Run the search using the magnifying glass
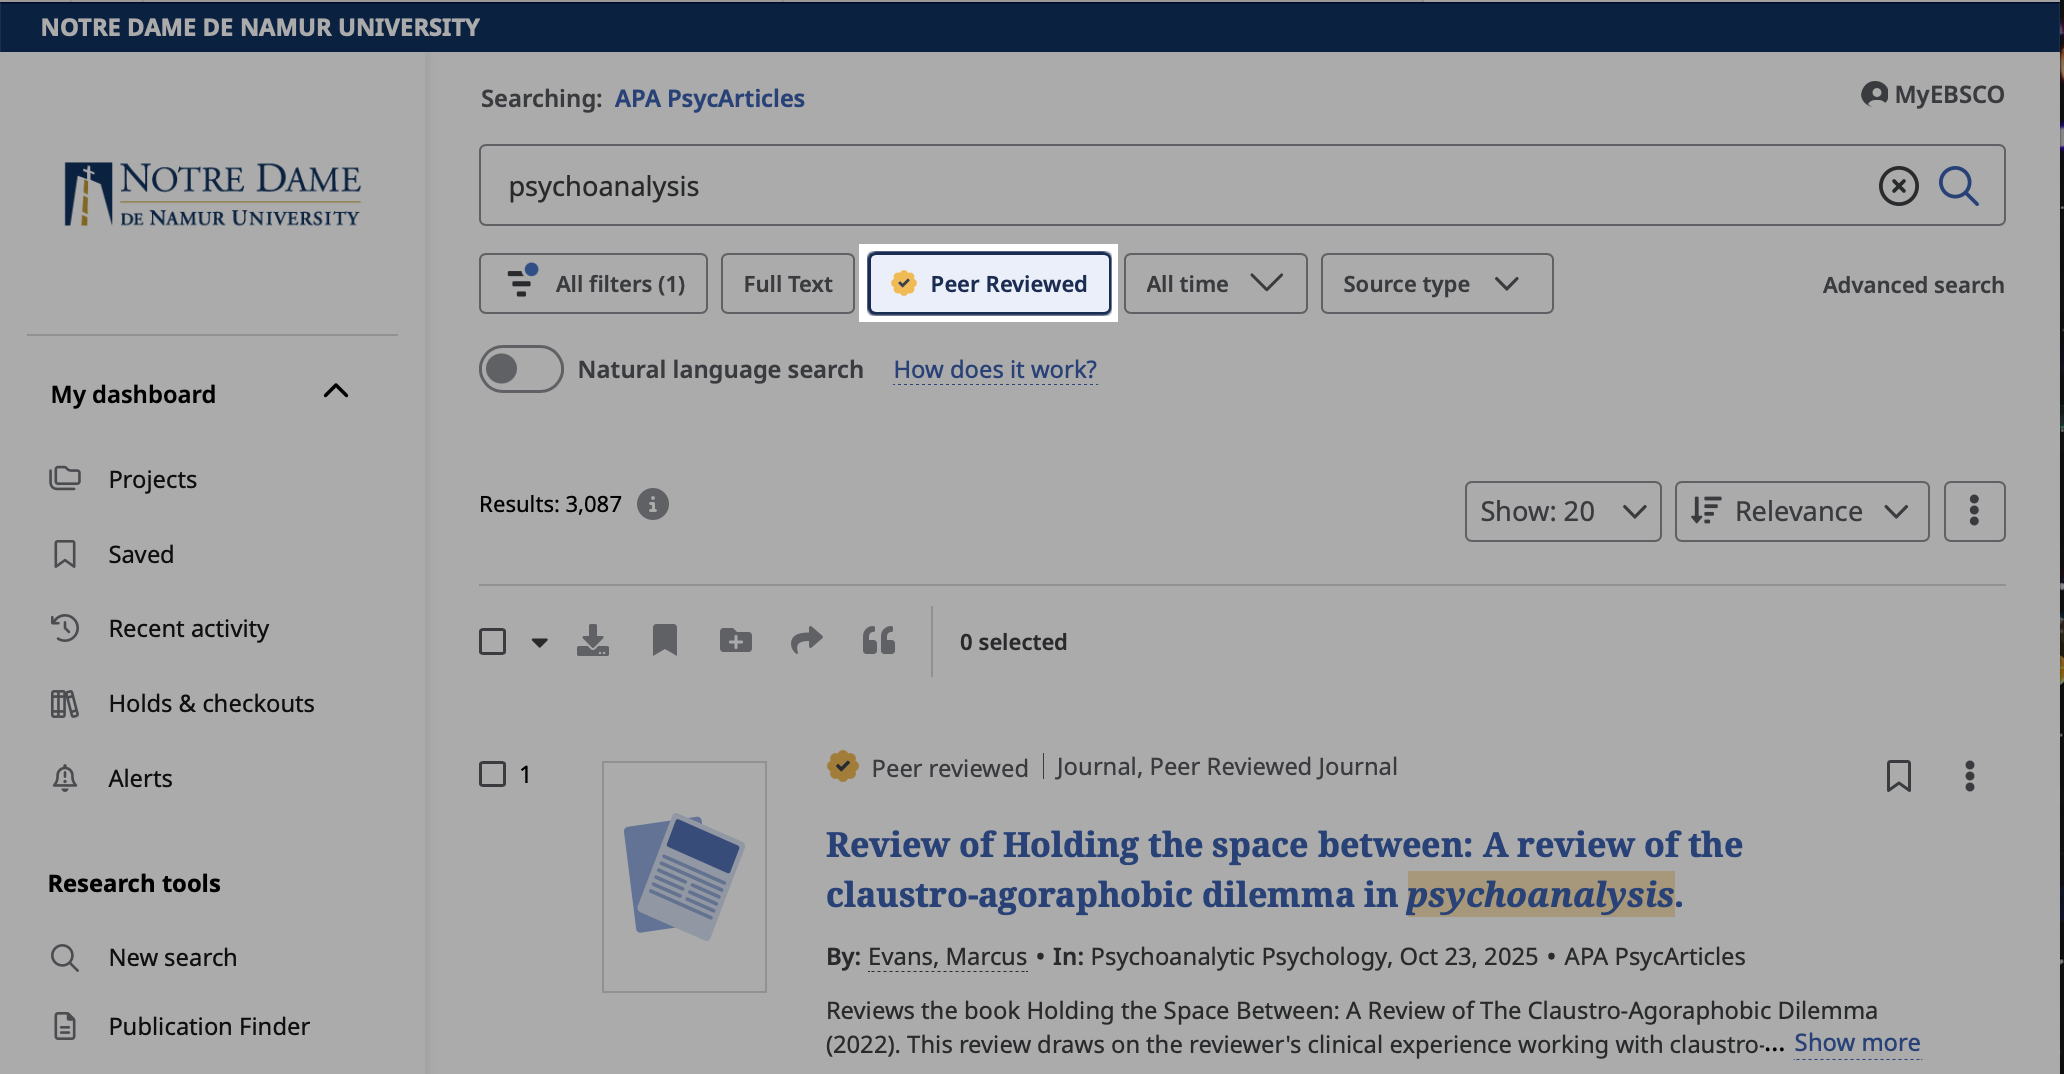The width and height of the screenshot is (2064, 1074). tap(1958, 185)
